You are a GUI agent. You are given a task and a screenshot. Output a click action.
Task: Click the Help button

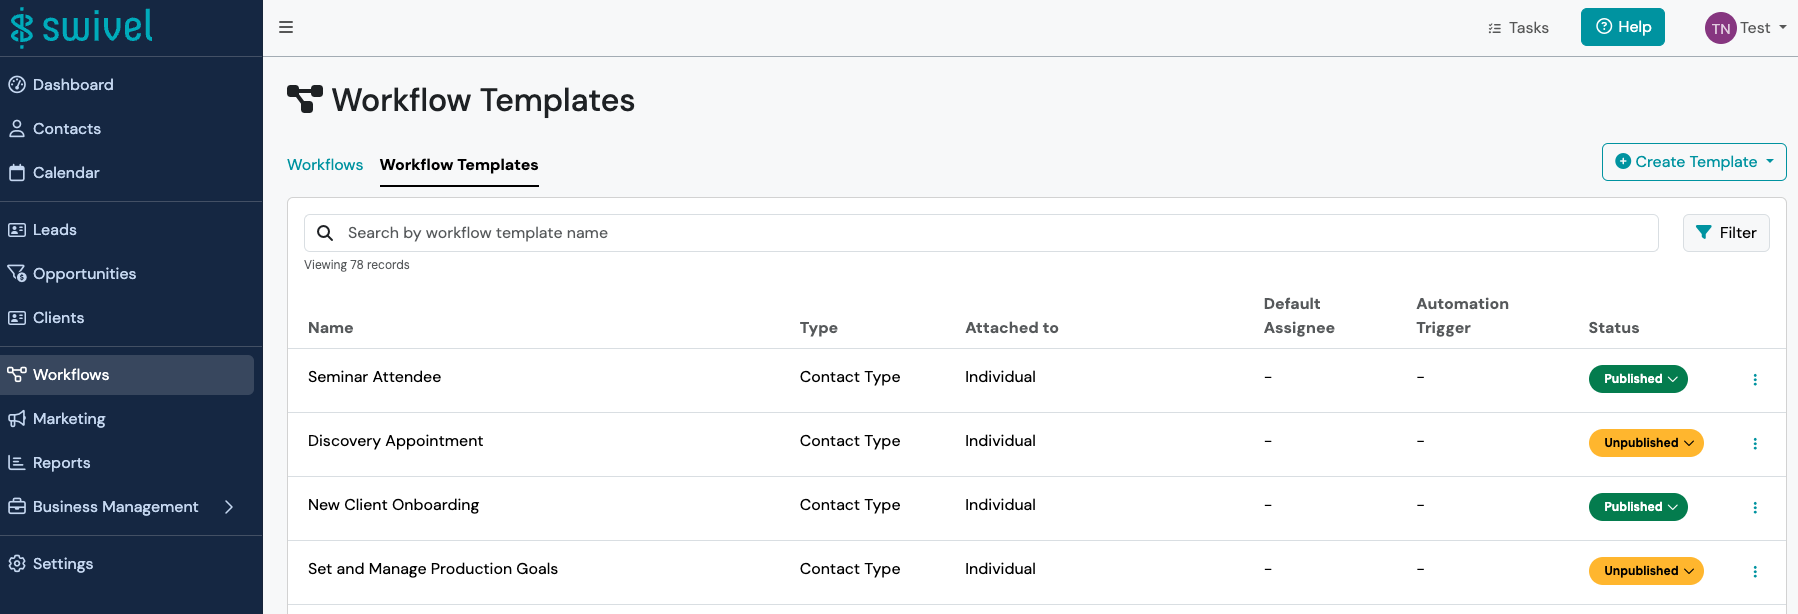(x=1622, y=27)
